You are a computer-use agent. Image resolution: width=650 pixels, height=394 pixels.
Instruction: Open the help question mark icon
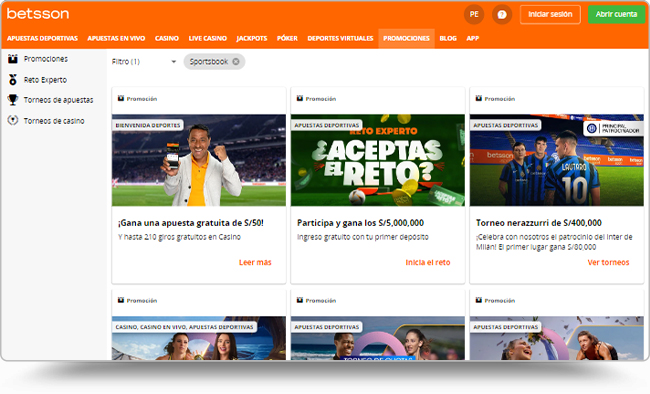click(502, 15)
